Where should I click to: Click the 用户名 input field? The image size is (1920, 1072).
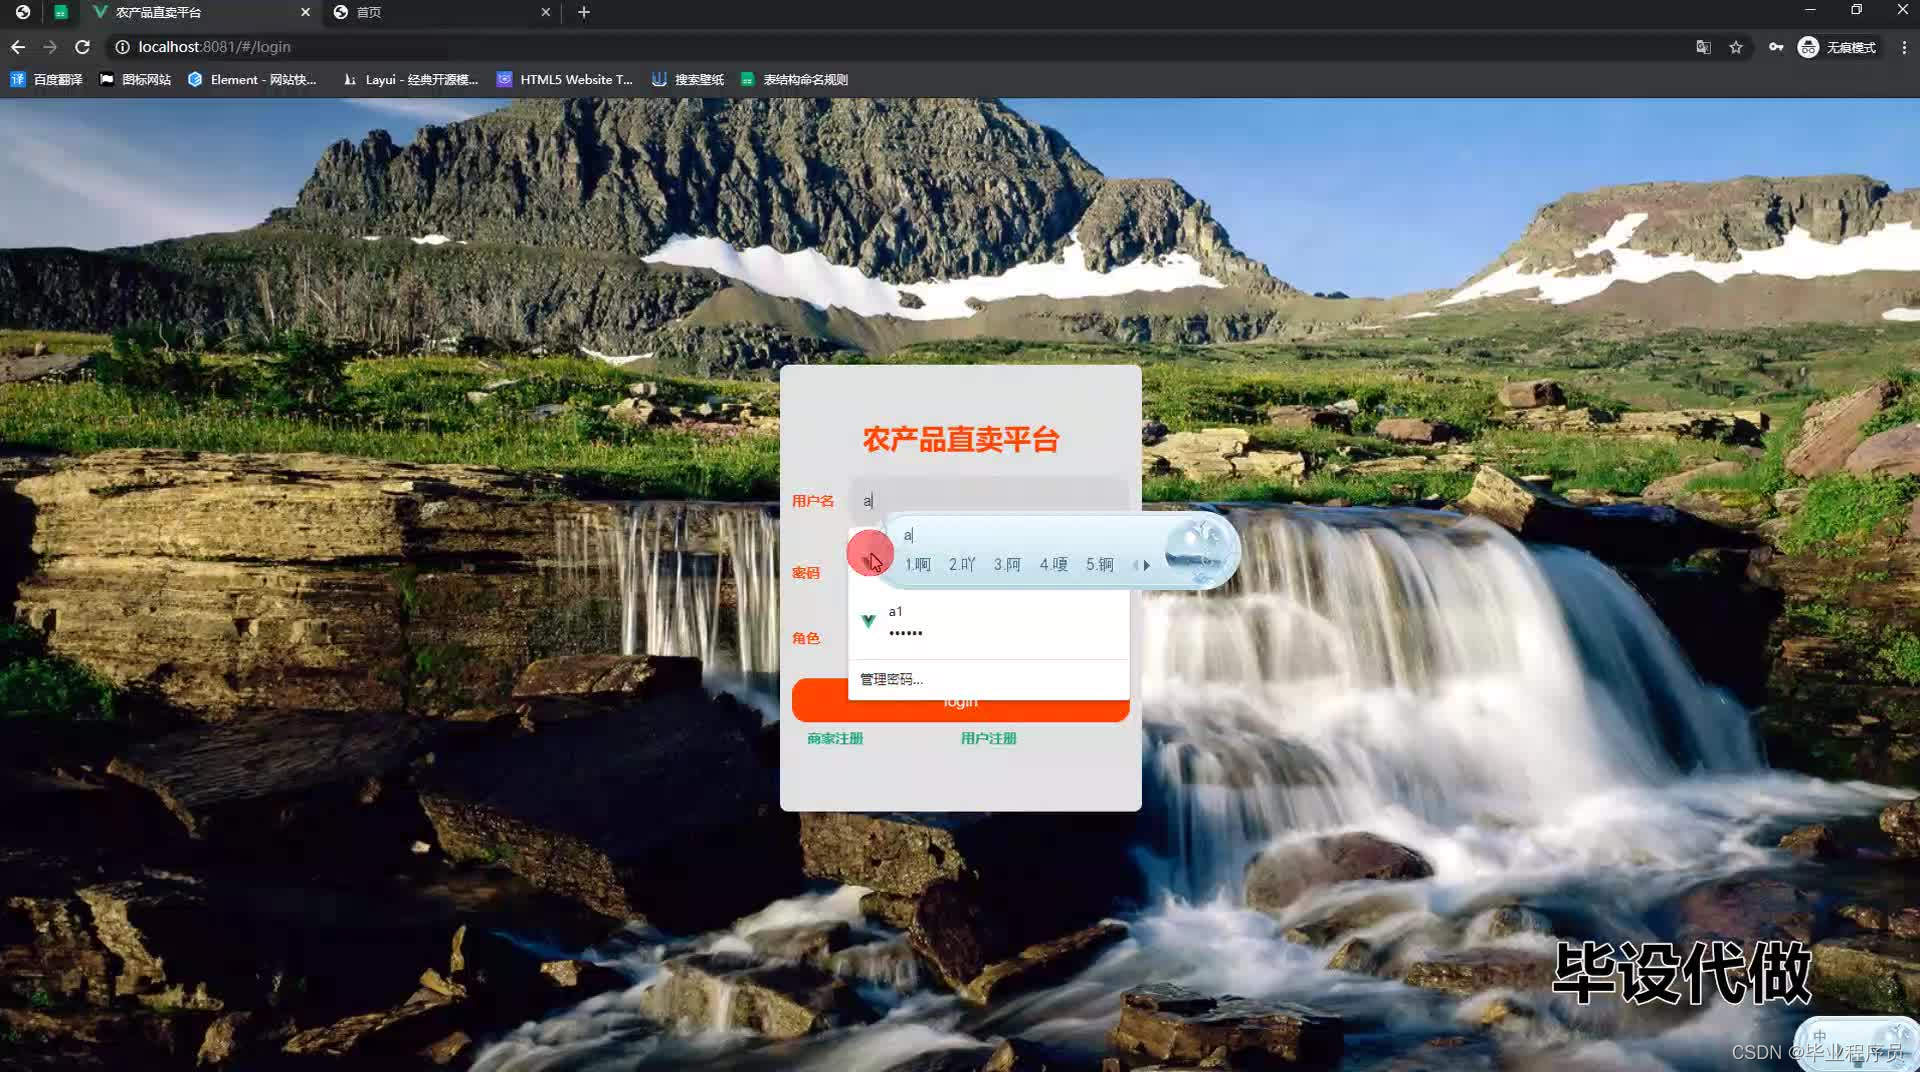(x=989, y=500)
